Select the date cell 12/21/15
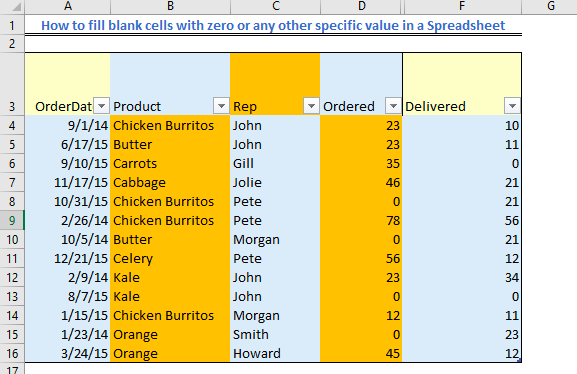The height and width of the screenshot is (374, 577). click(68, 258)
